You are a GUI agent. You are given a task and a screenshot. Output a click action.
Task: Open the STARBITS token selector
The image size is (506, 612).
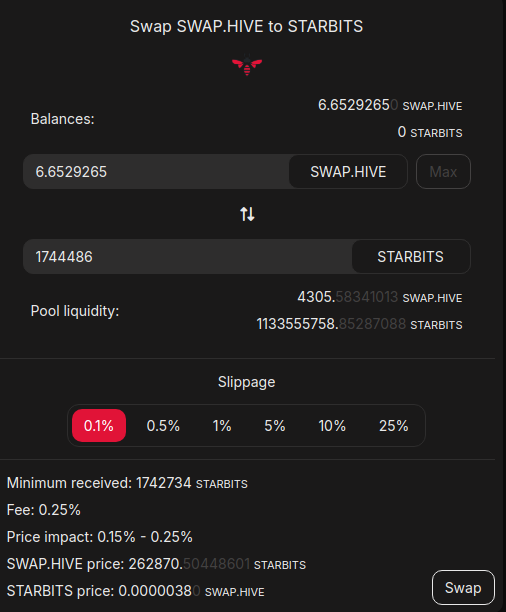tap(411, 257)
